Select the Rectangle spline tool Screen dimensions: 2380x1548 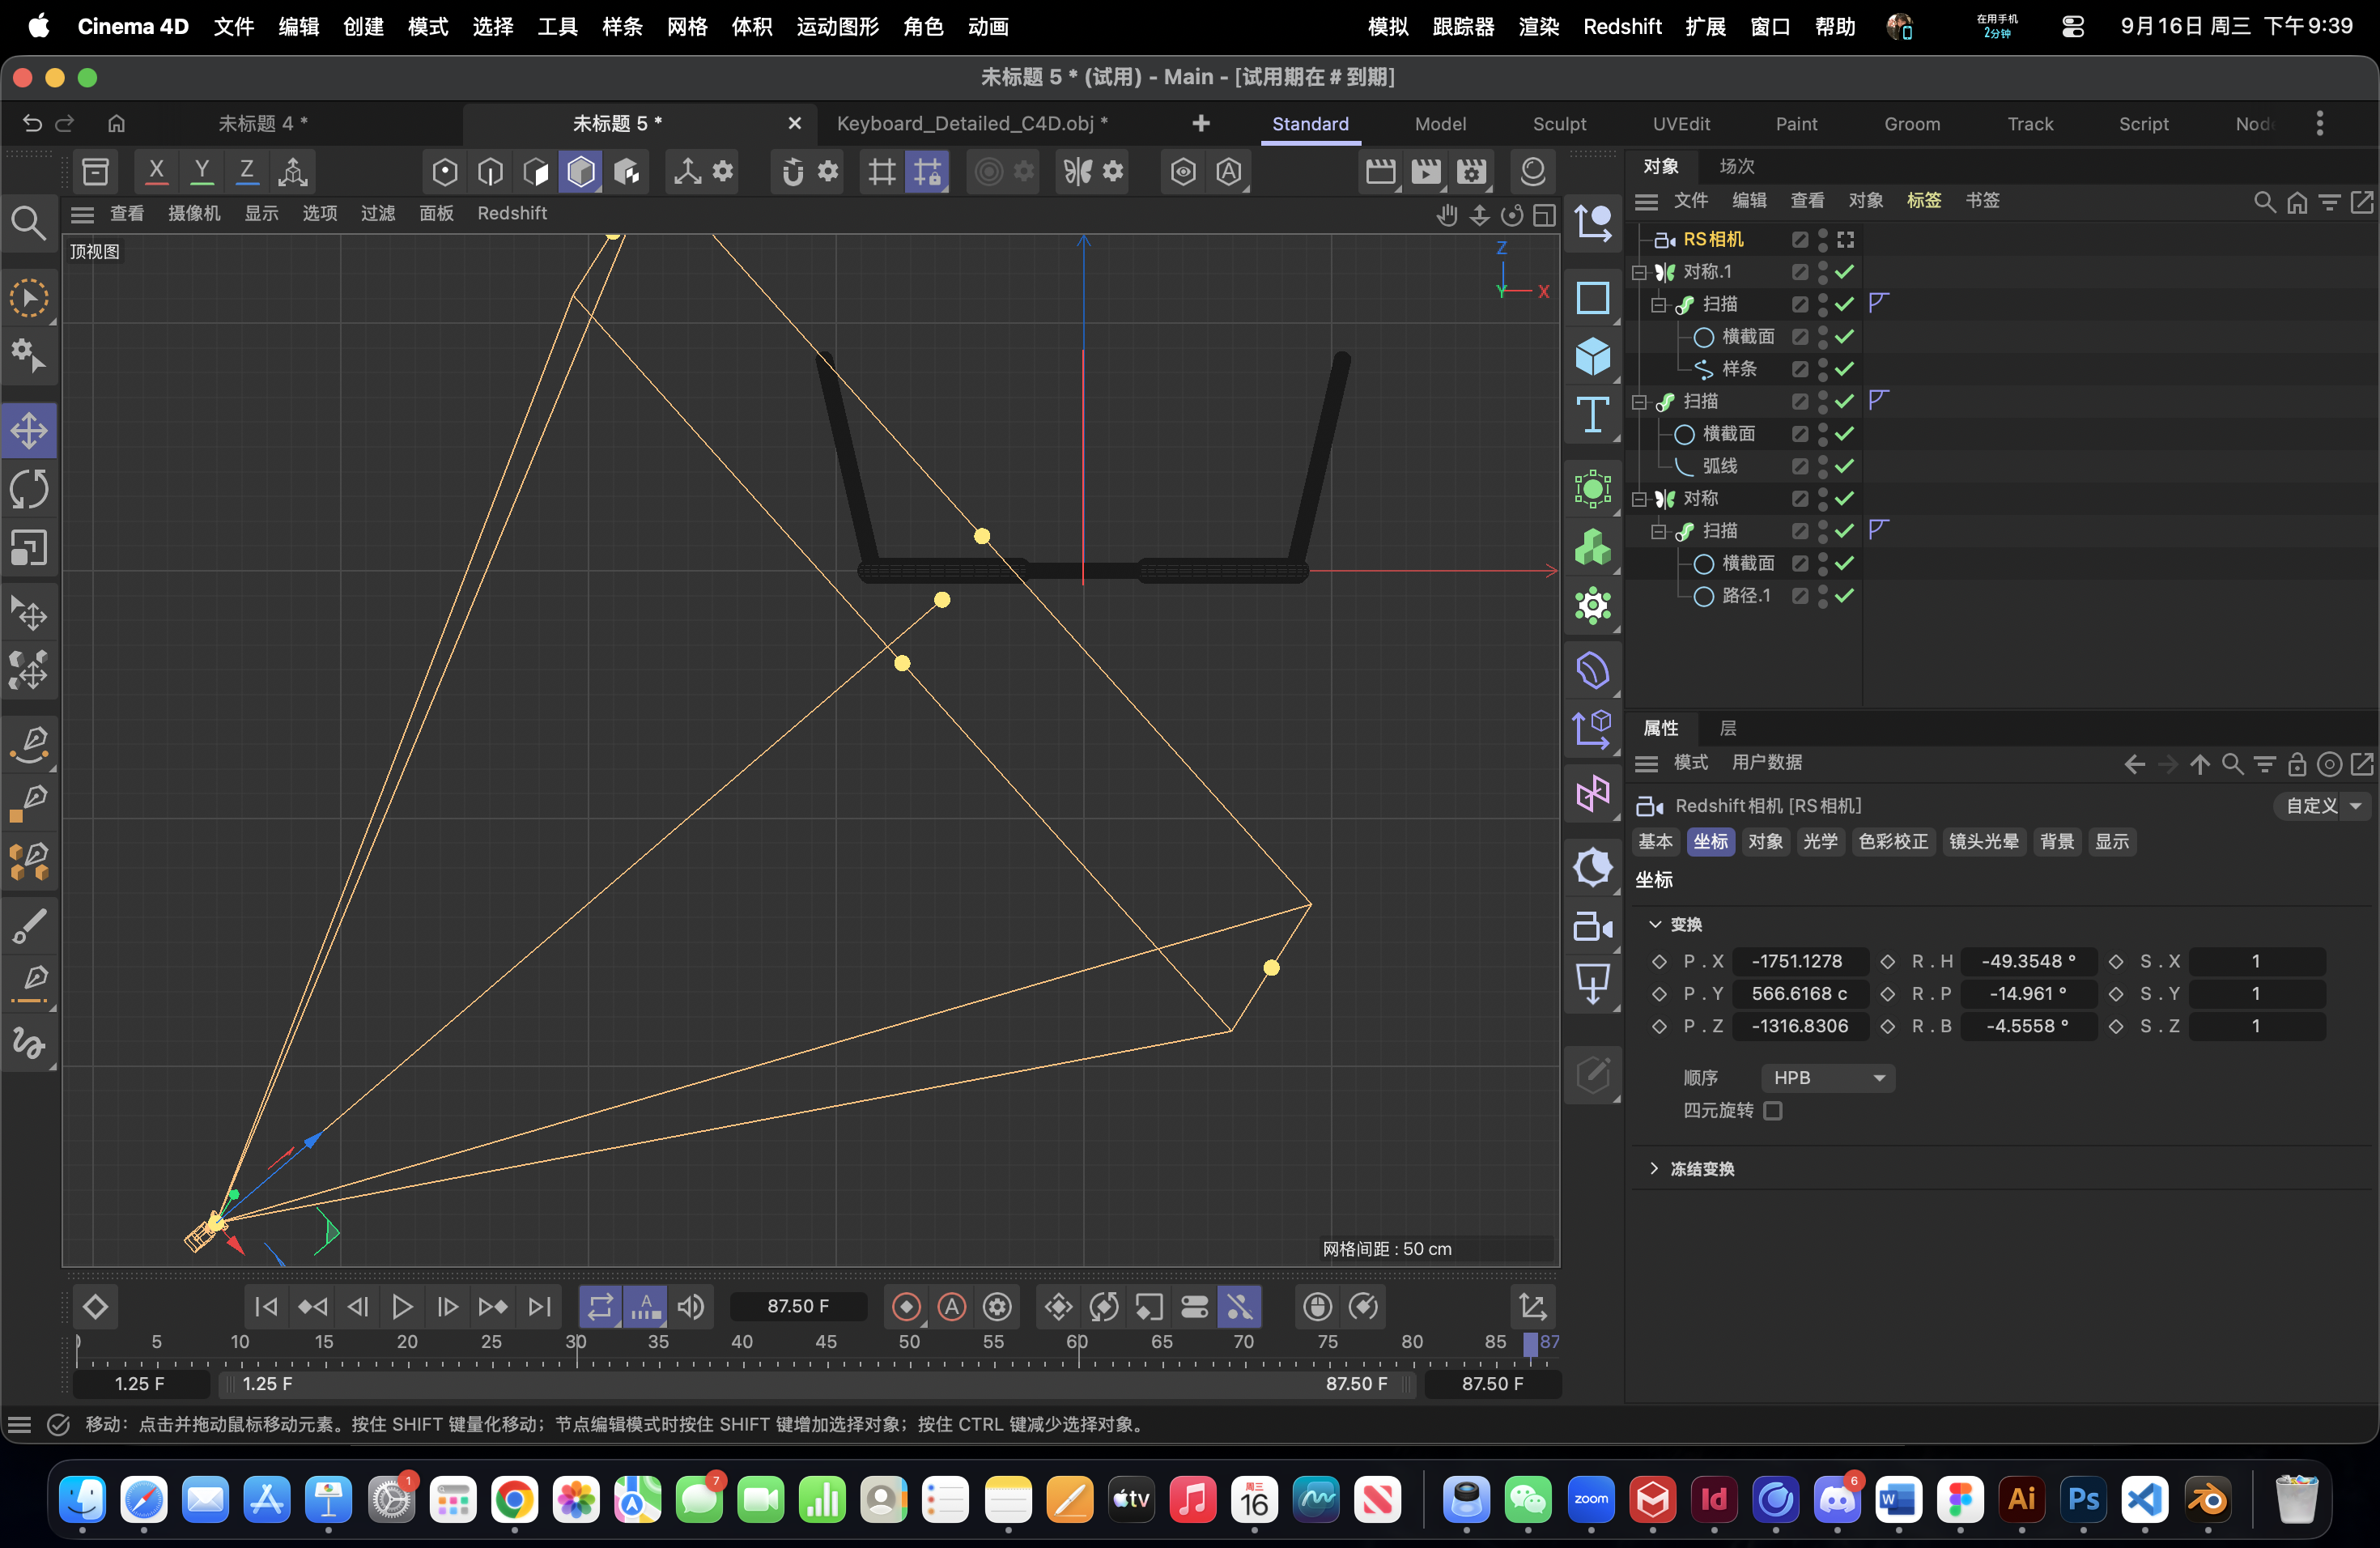(1592, 298)
